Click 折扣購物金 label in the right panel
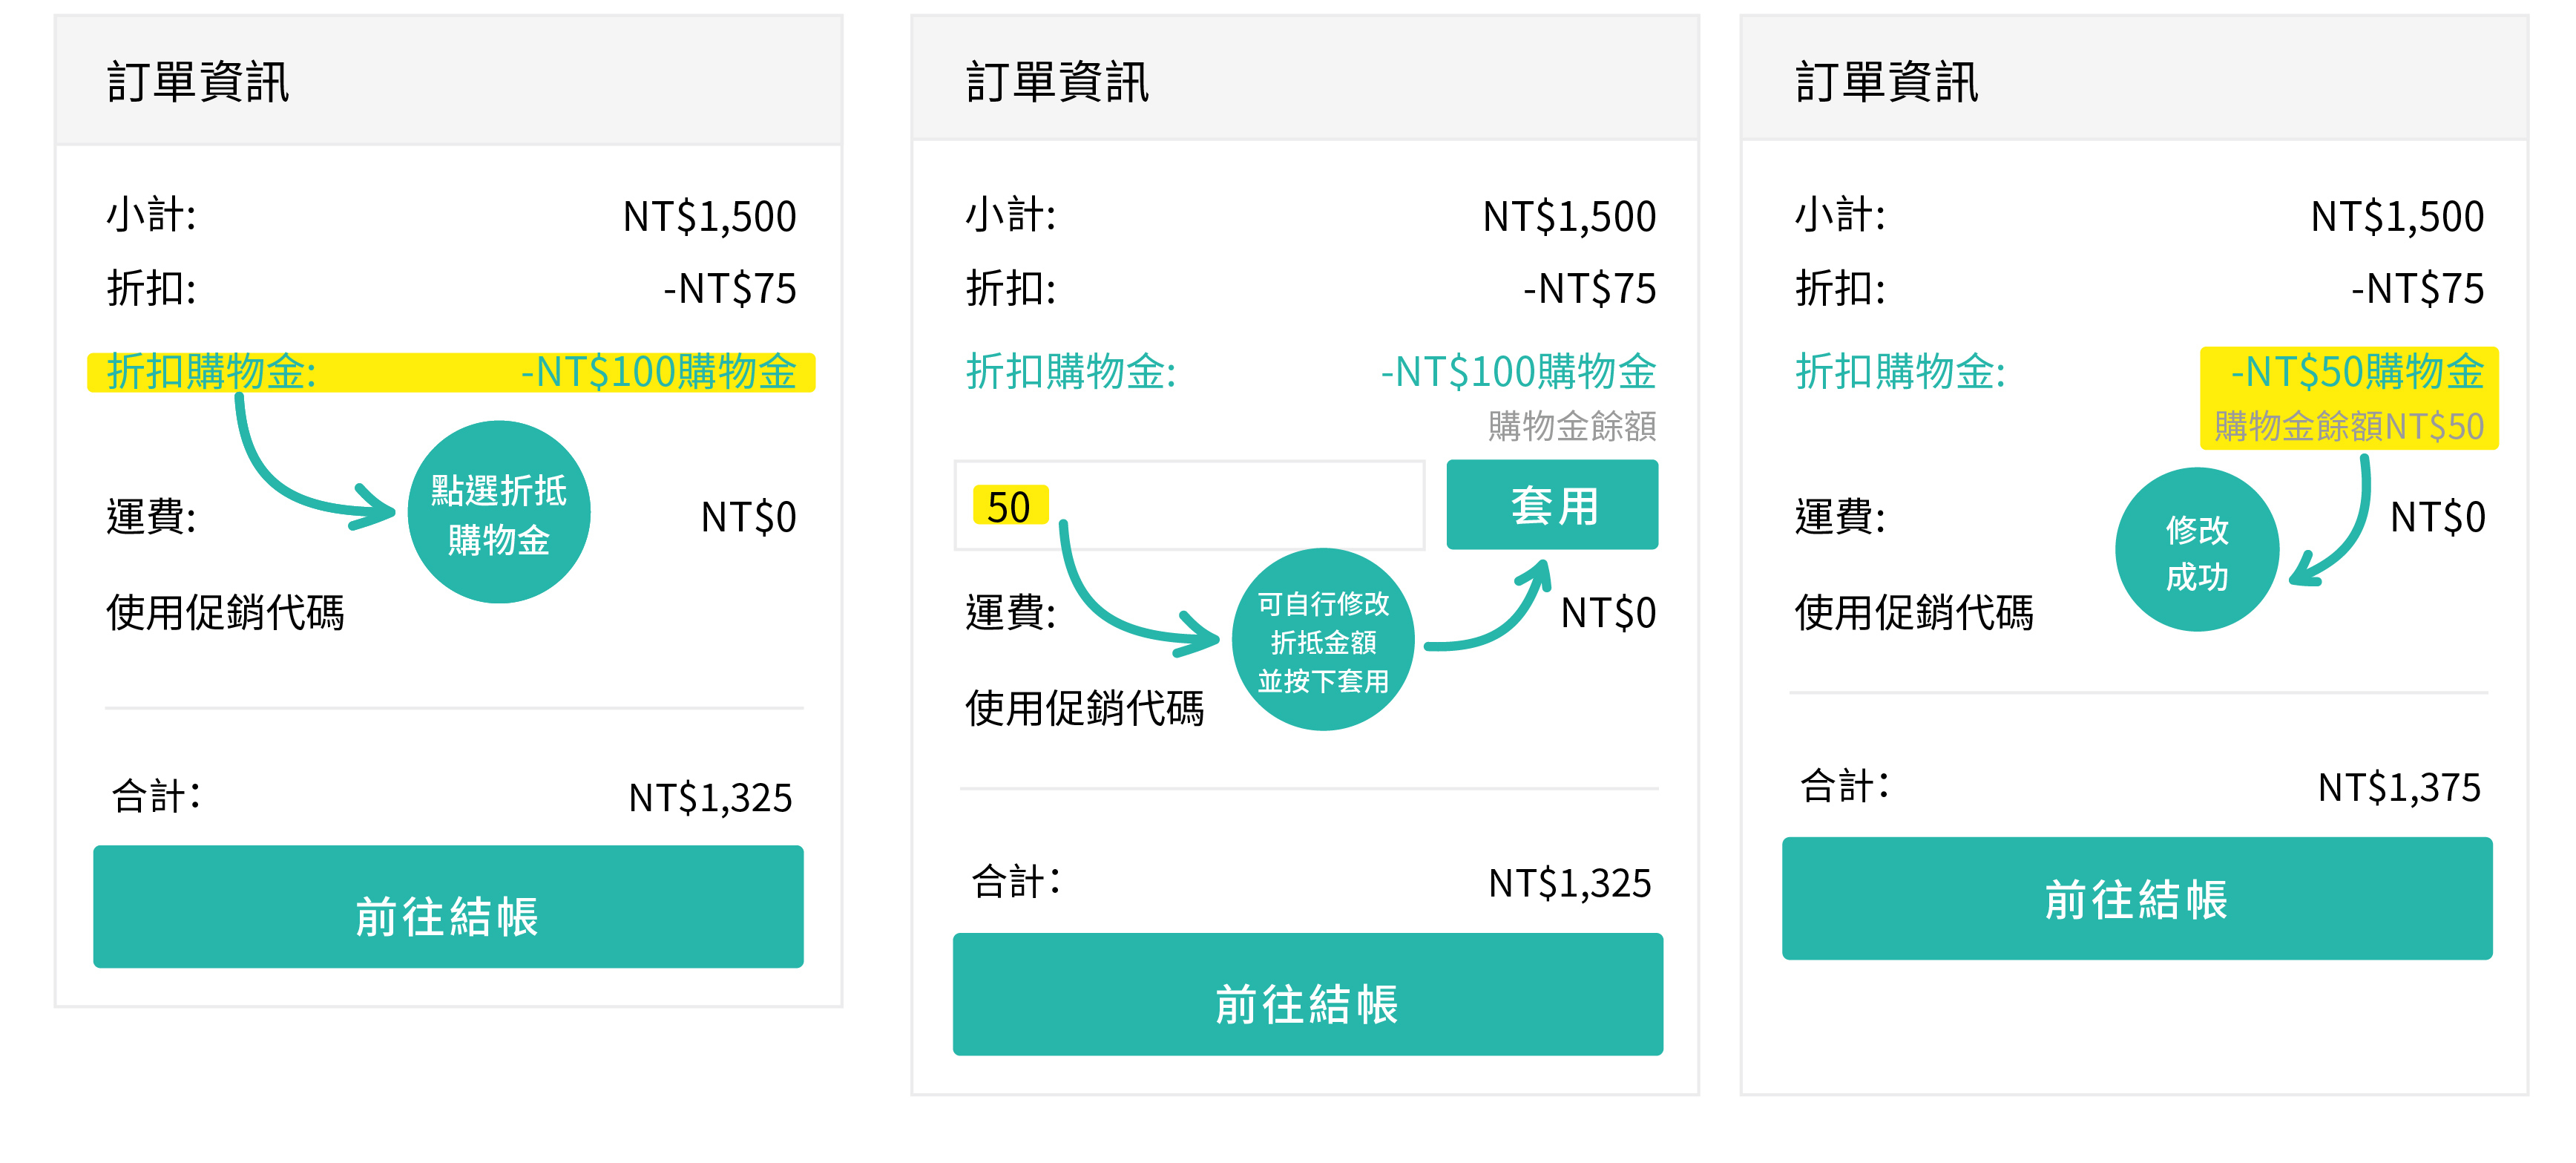Viewport: 2576px width, 1163px height. [x=1899, y=373]
